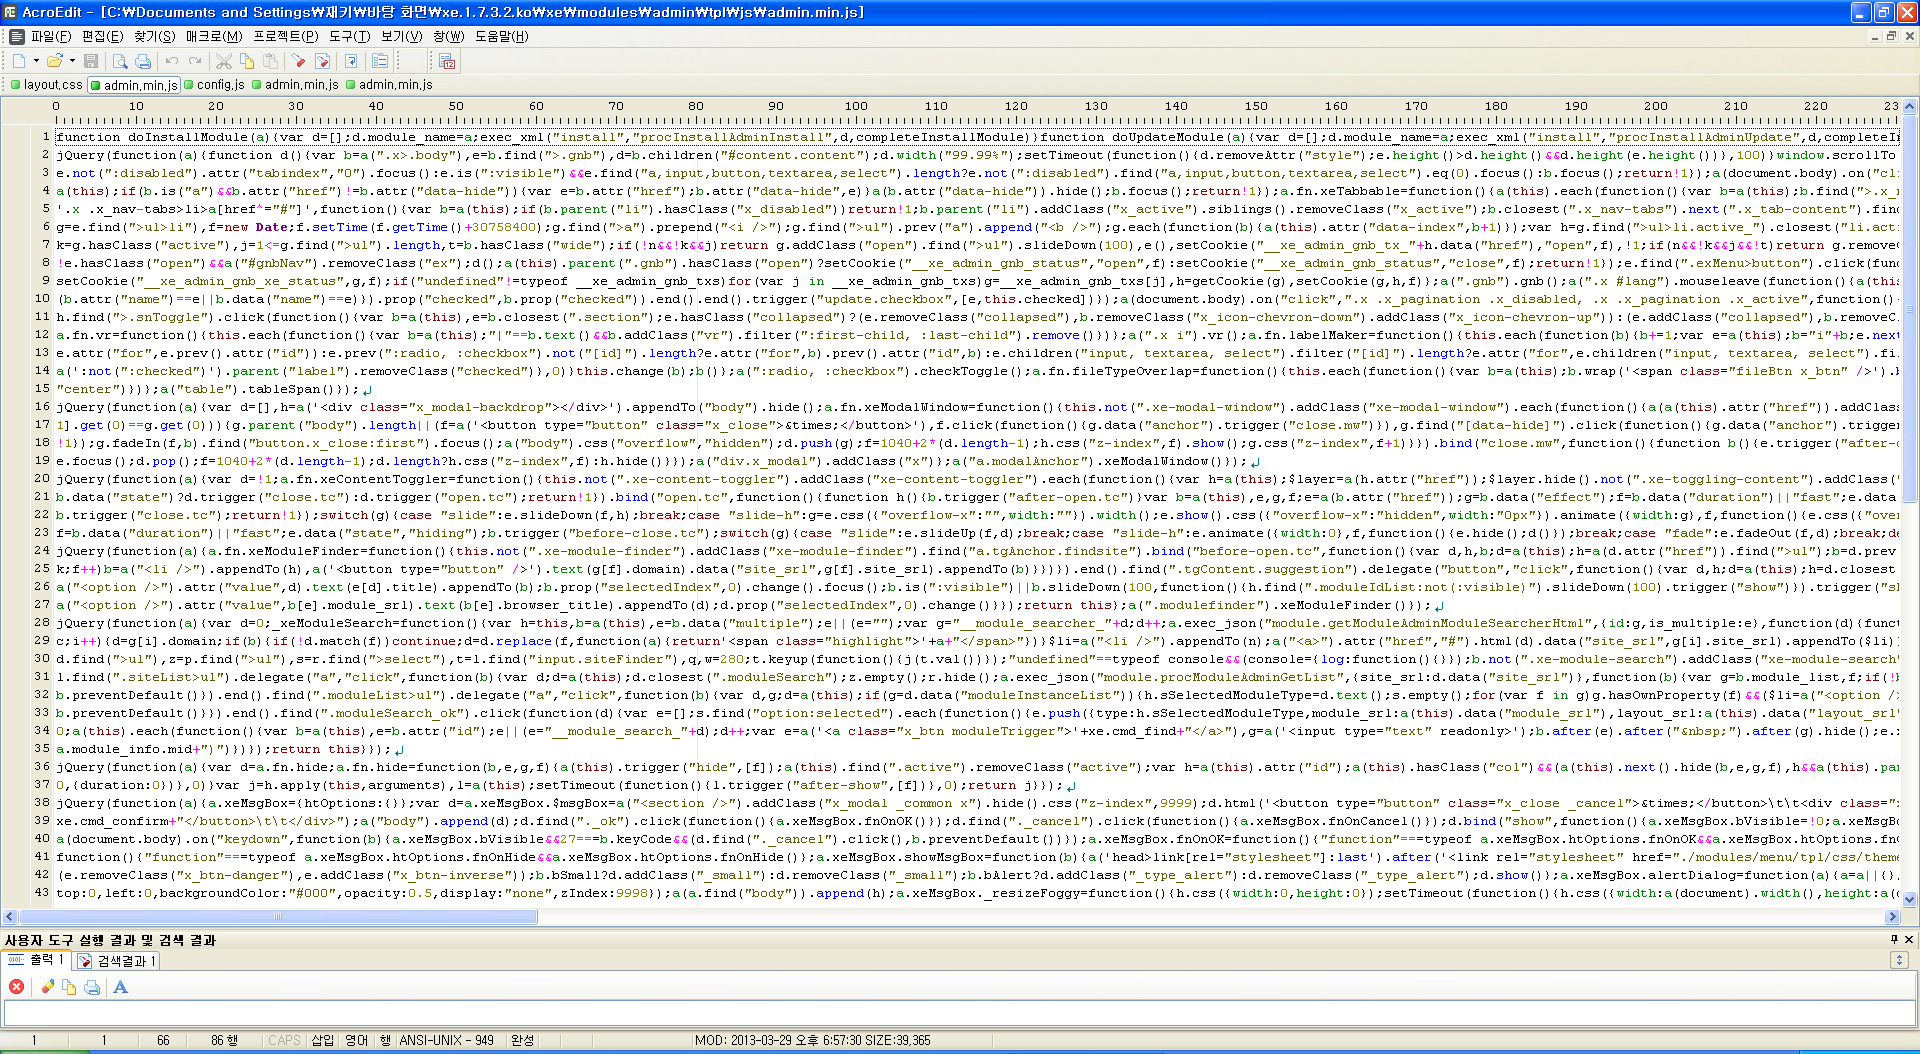
Task: Click the Save file toolbar icon
Action: [91, 62]
